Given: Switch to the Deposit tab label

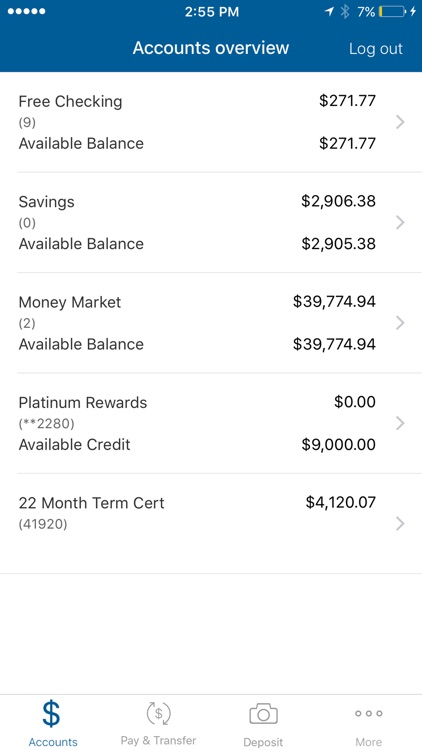Looking at the screenshot, I should [x=263, y=742].
